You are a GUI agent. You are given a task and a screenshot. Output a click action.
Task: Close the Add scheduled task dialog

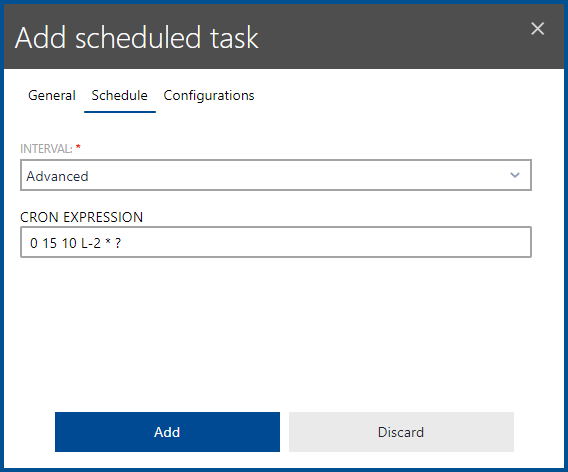pos(538,29)
